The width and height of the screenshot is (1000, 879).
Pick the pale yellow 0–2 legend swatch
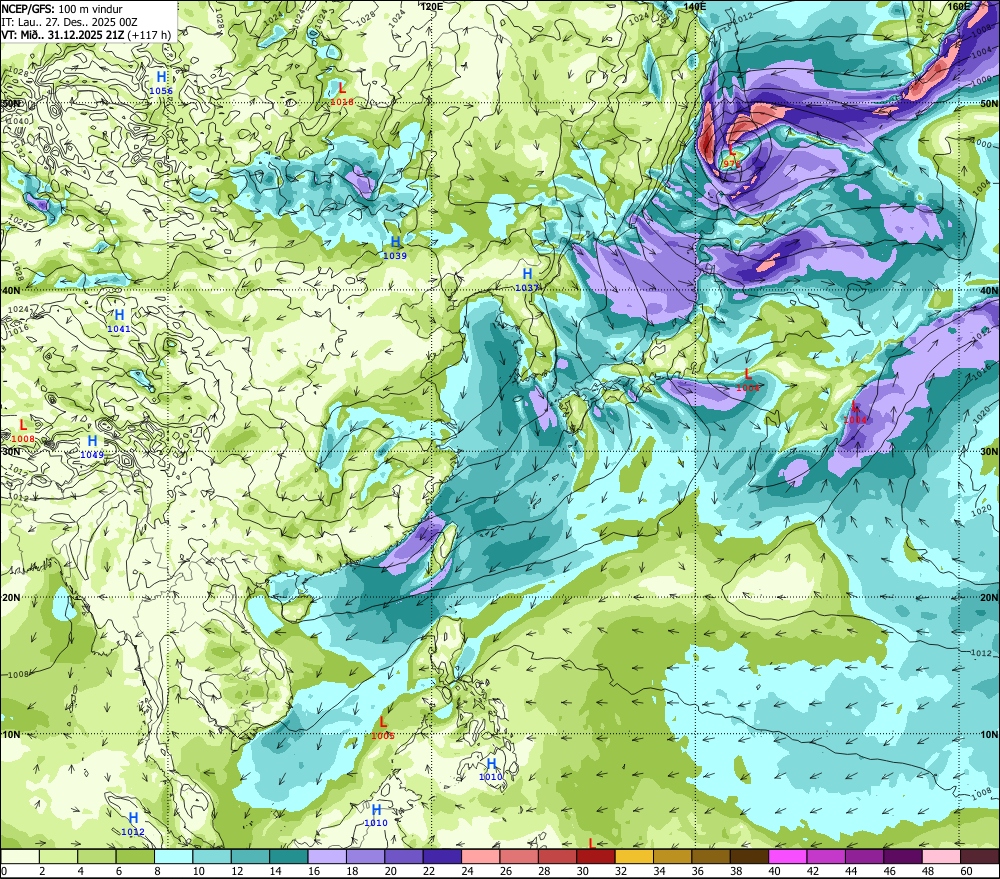pyautogui.click(x=20, y=857)
